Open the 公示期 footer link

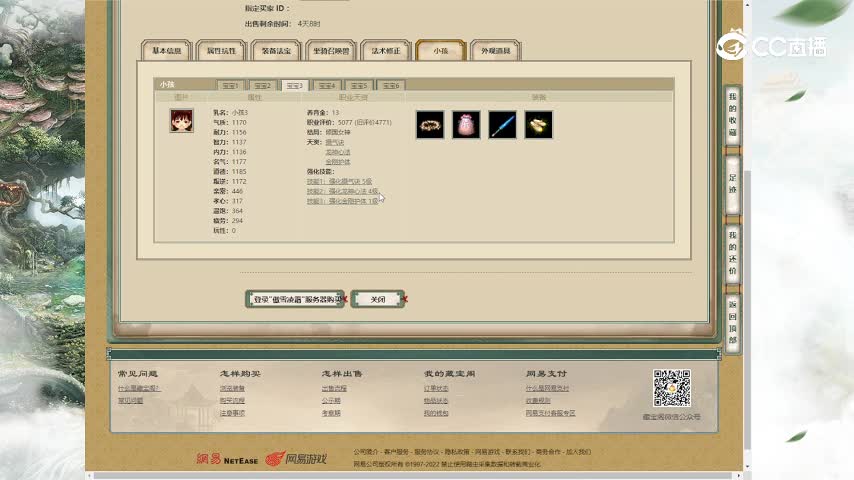tap(331, 400)
